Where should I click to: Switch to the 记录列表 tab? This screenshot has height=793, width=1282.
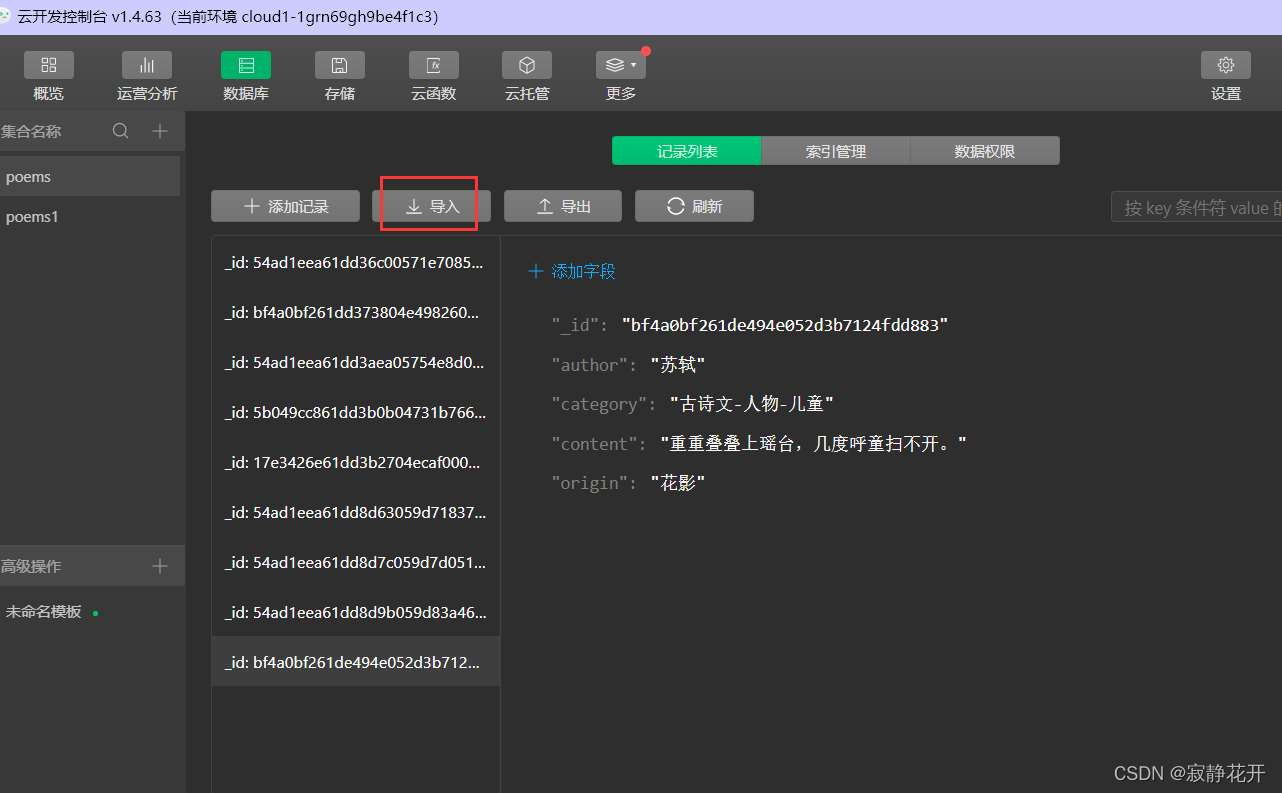pyautogui.click(x=687, y=151)
